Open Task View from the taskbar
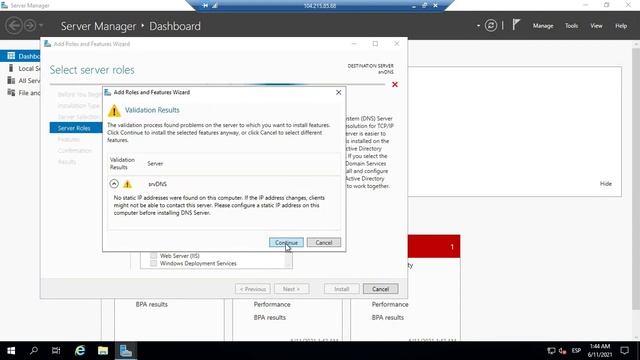The height and width of the screenshot is (360, 640). click(x=56, y=351)
